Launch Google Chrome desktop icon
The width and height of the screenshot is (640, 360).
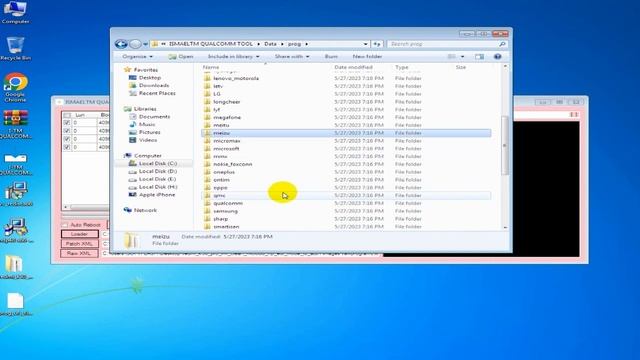[15, 87]
